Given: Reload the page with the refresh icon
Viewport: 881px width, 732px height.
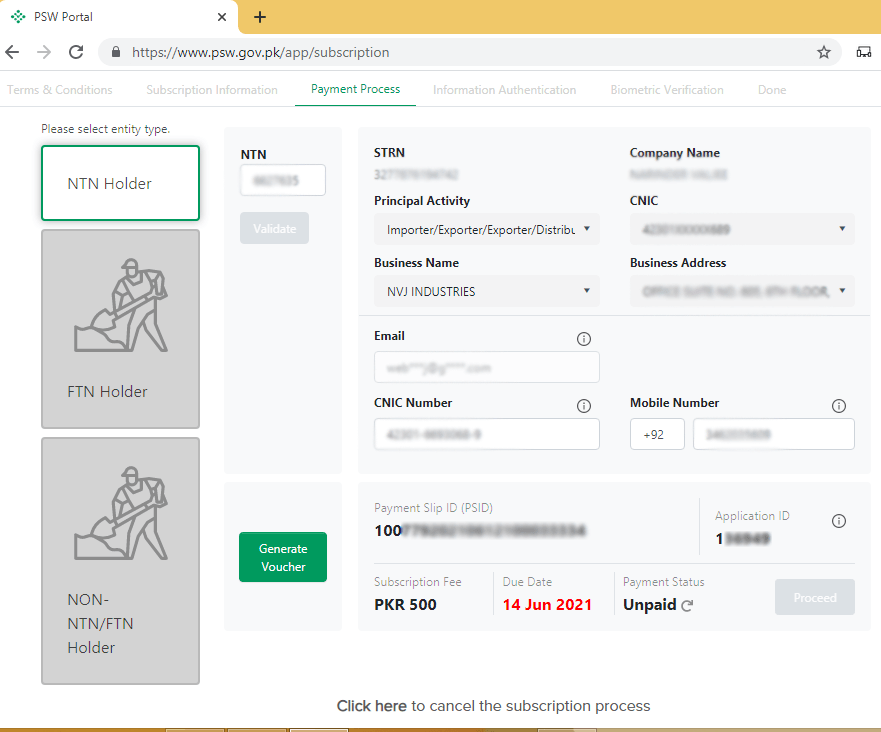Looking at the screenshot, I should [x=76, y=52].
